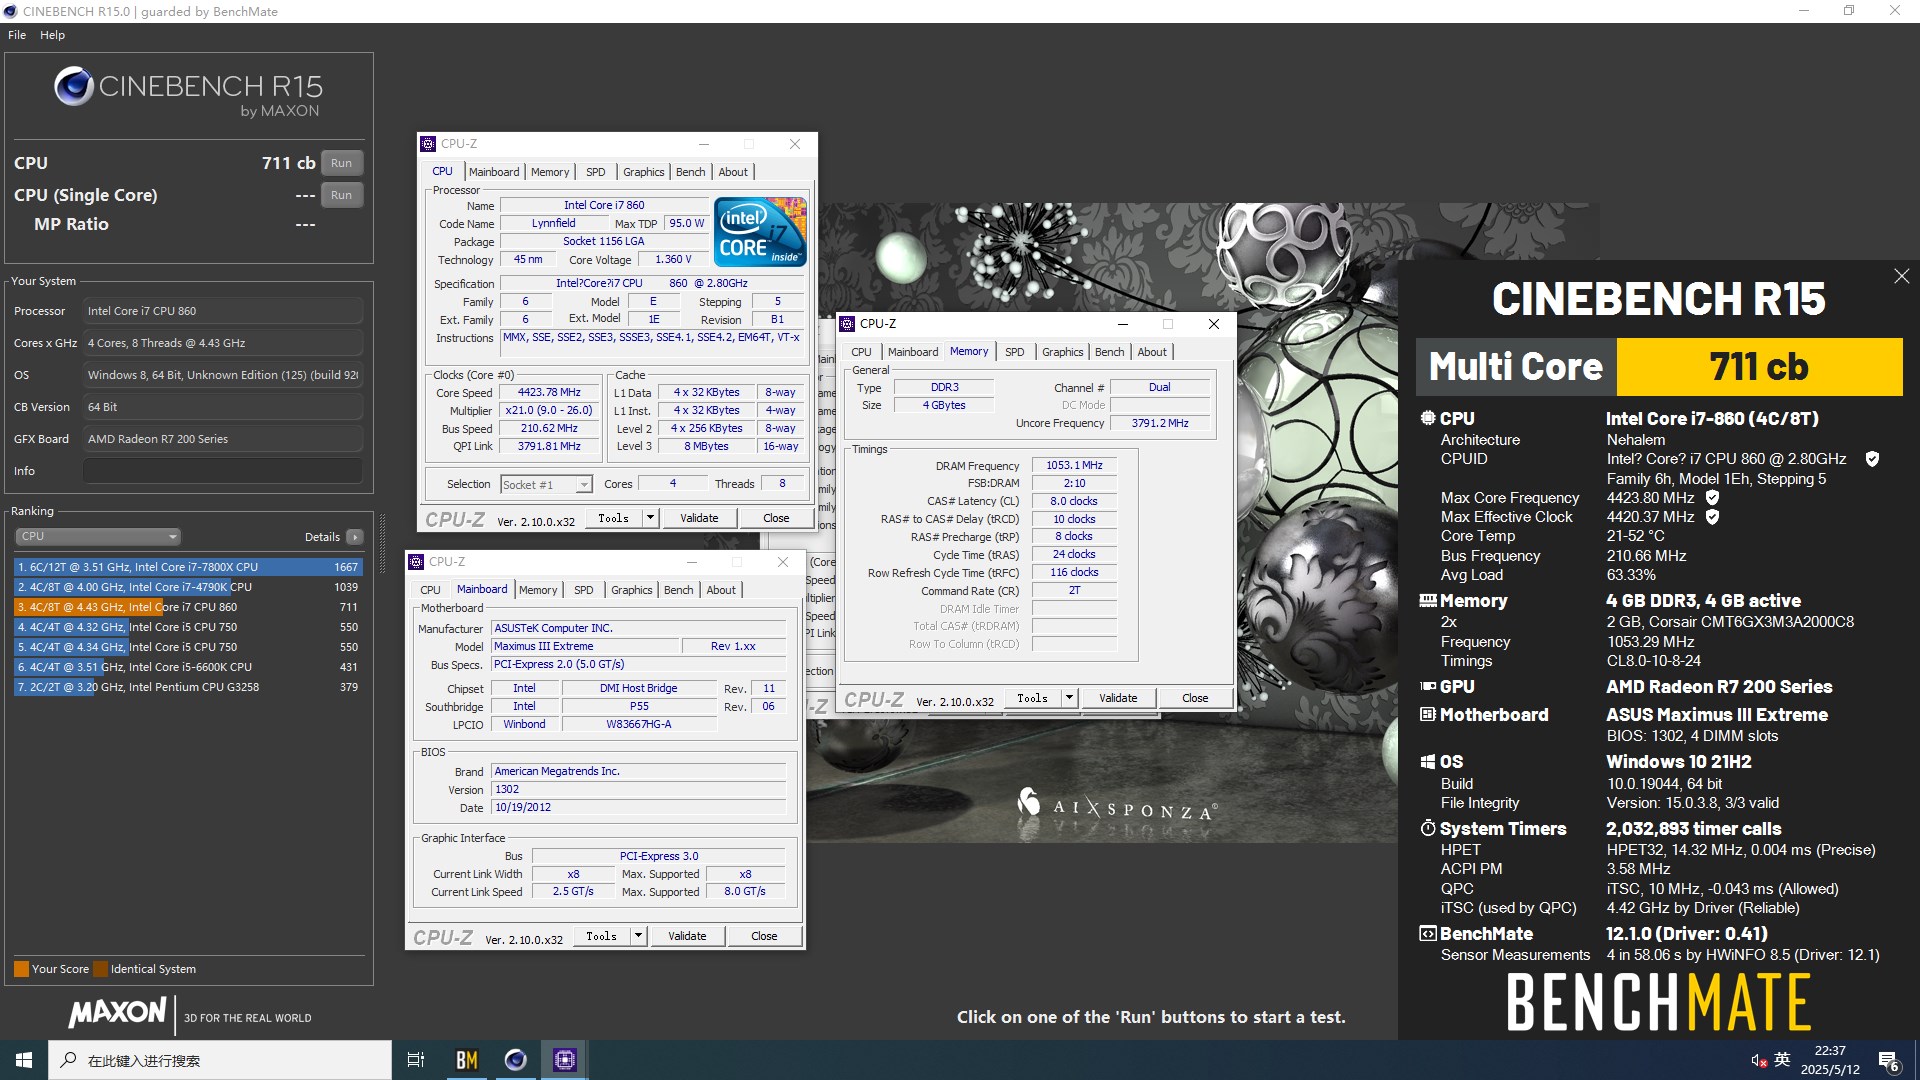
Task: Click the Motherboard section icon in BenchMate panel
Action: [x=1428, y=715]
